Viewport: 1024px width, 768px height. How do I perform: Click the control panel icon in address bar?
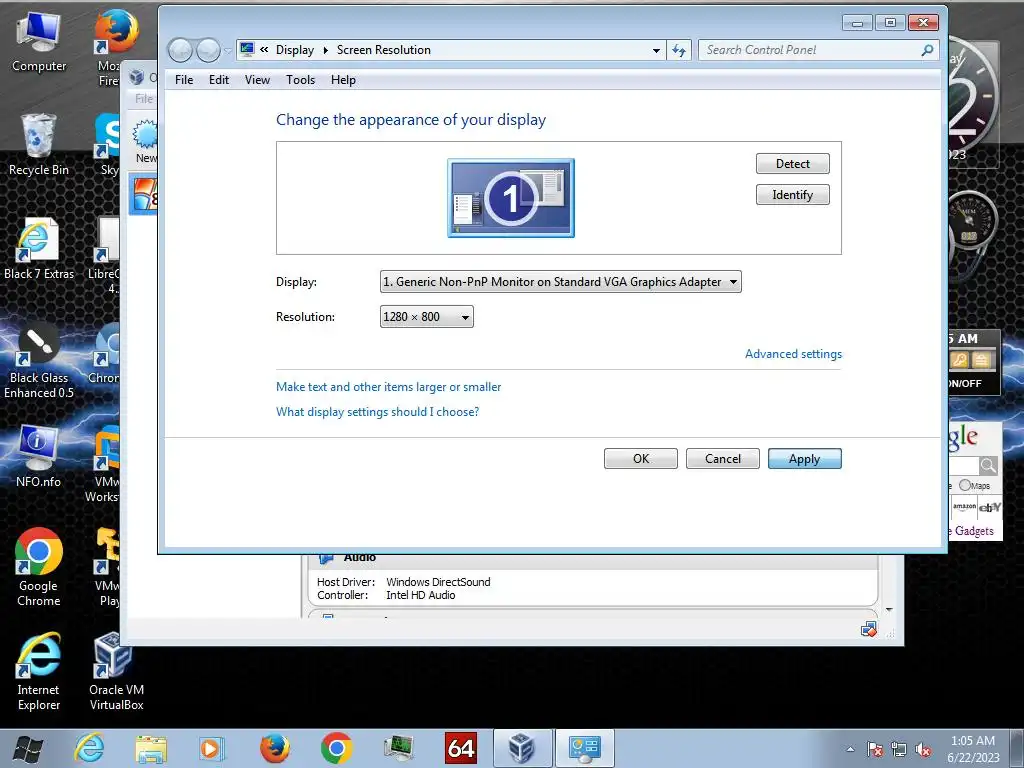pos(247,50)
